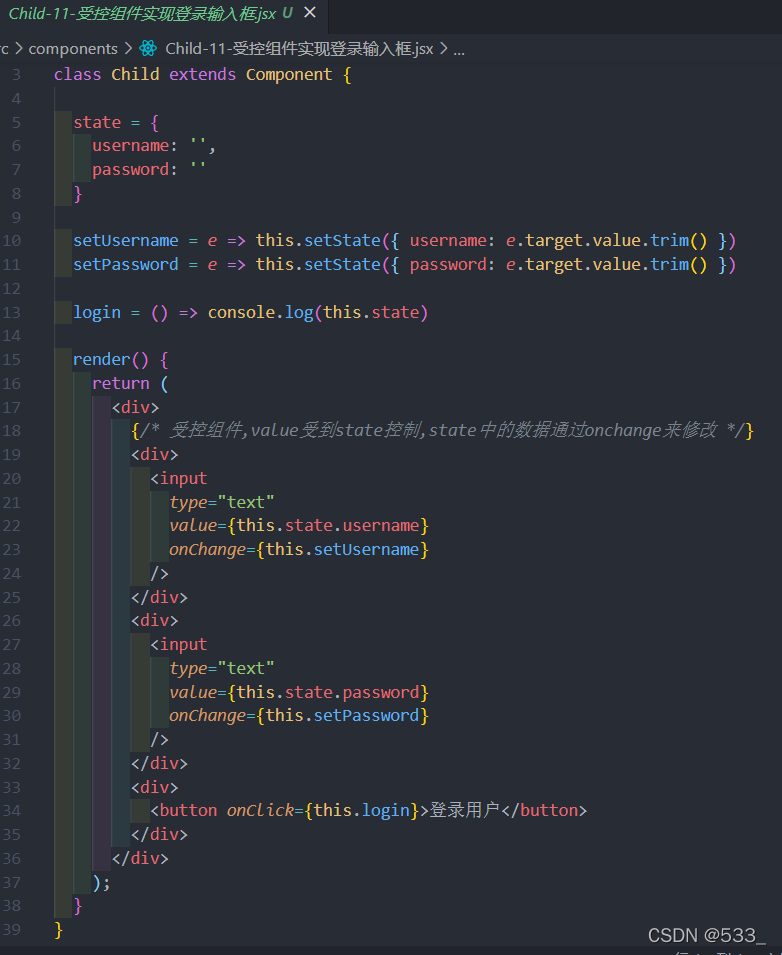Screen dimensions: 782x955
Task: Click 'this.state.username' value binding
Action: click(x=328, y=526)
